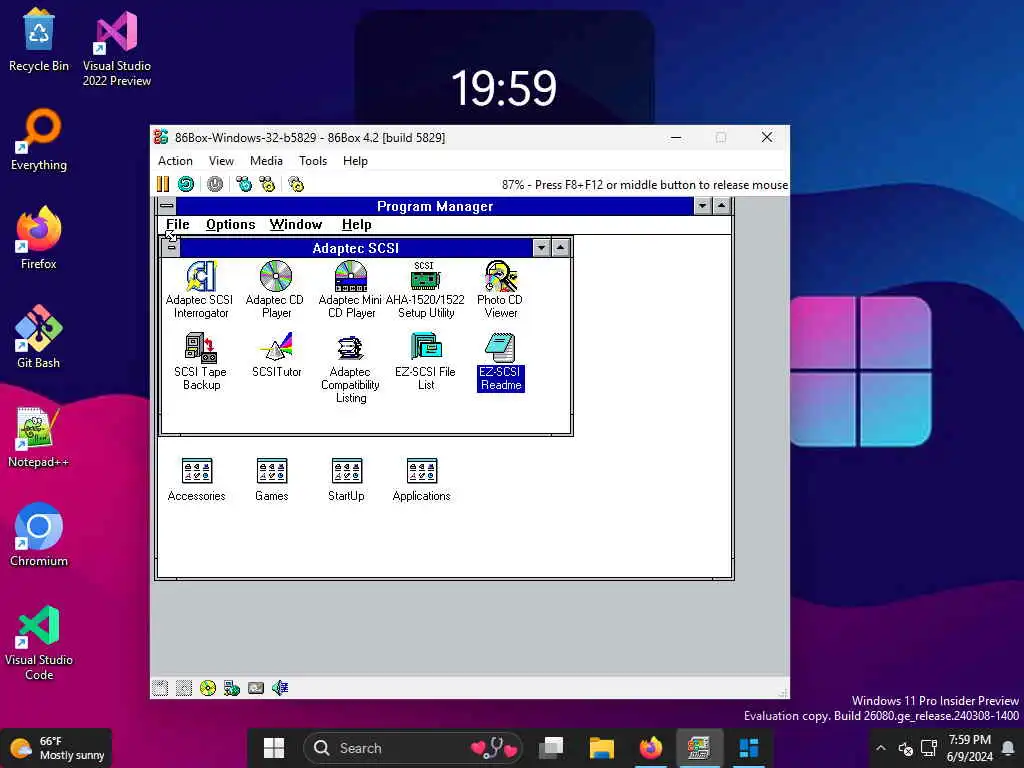The width and height of the screenshot is (1024, 768).
Task: Click sound speaker icon in status bar
Action: pos(280,688)
